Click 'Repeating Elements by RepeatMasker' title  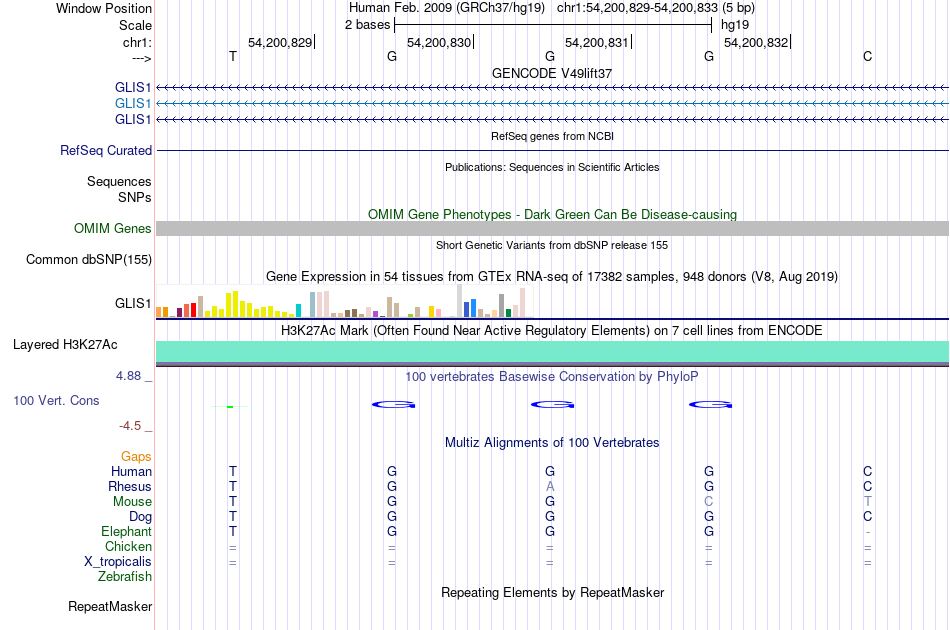pos(553,592)
